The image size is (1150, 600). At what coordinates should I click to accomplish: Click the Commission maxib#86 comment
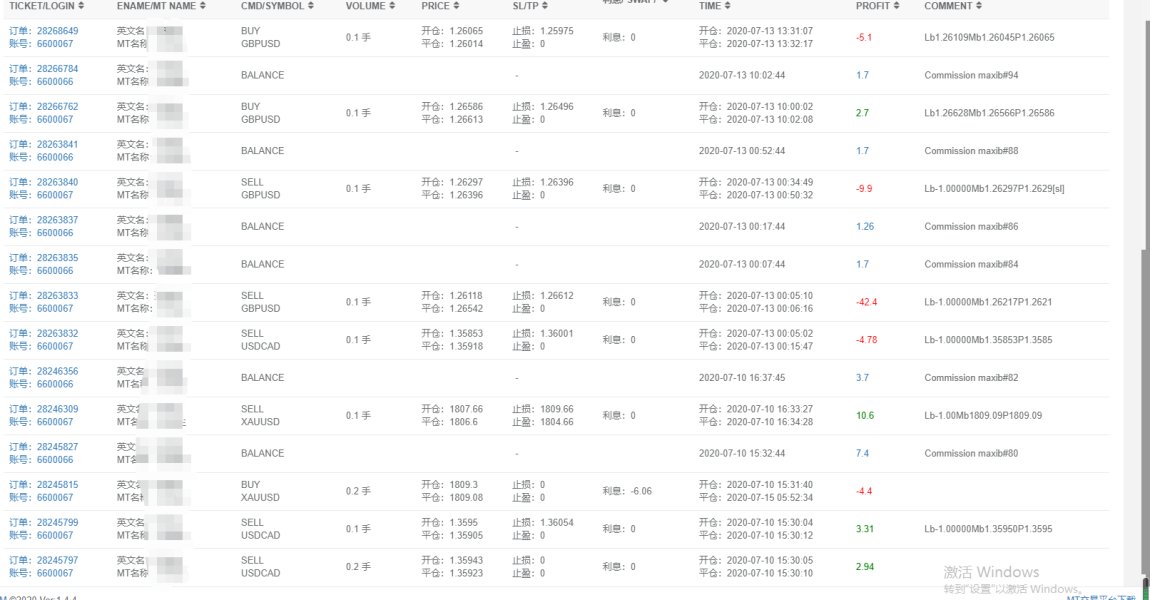(971, 227)
